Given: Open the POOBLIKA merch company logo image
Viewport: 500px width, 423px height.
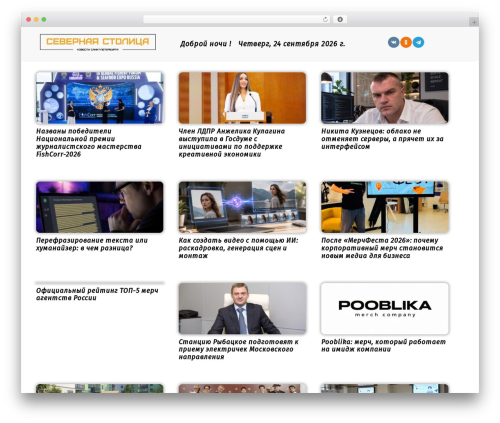Looking at the screenshot, I should click(385, 308).
